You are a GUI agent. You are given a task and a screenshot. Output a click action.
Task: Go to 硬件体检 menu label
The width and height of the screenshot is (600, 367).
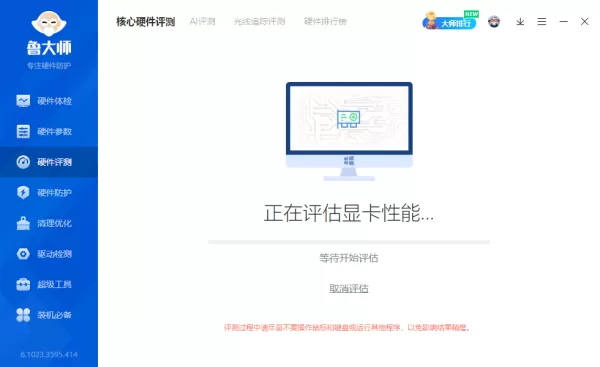pyautogui.click(x=54, y=101)
